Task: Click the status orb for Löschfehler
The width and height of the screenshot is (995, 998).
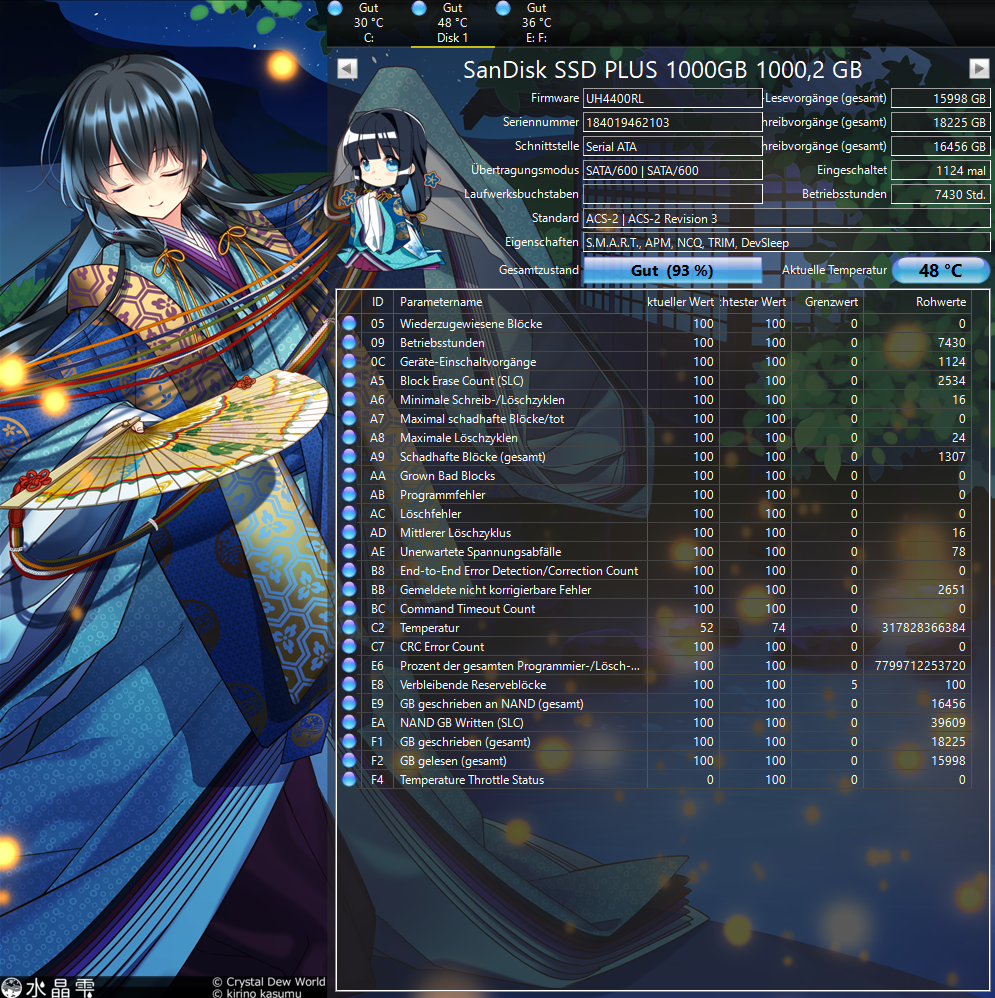Action: pyautogui.click(x=349, y=514)
